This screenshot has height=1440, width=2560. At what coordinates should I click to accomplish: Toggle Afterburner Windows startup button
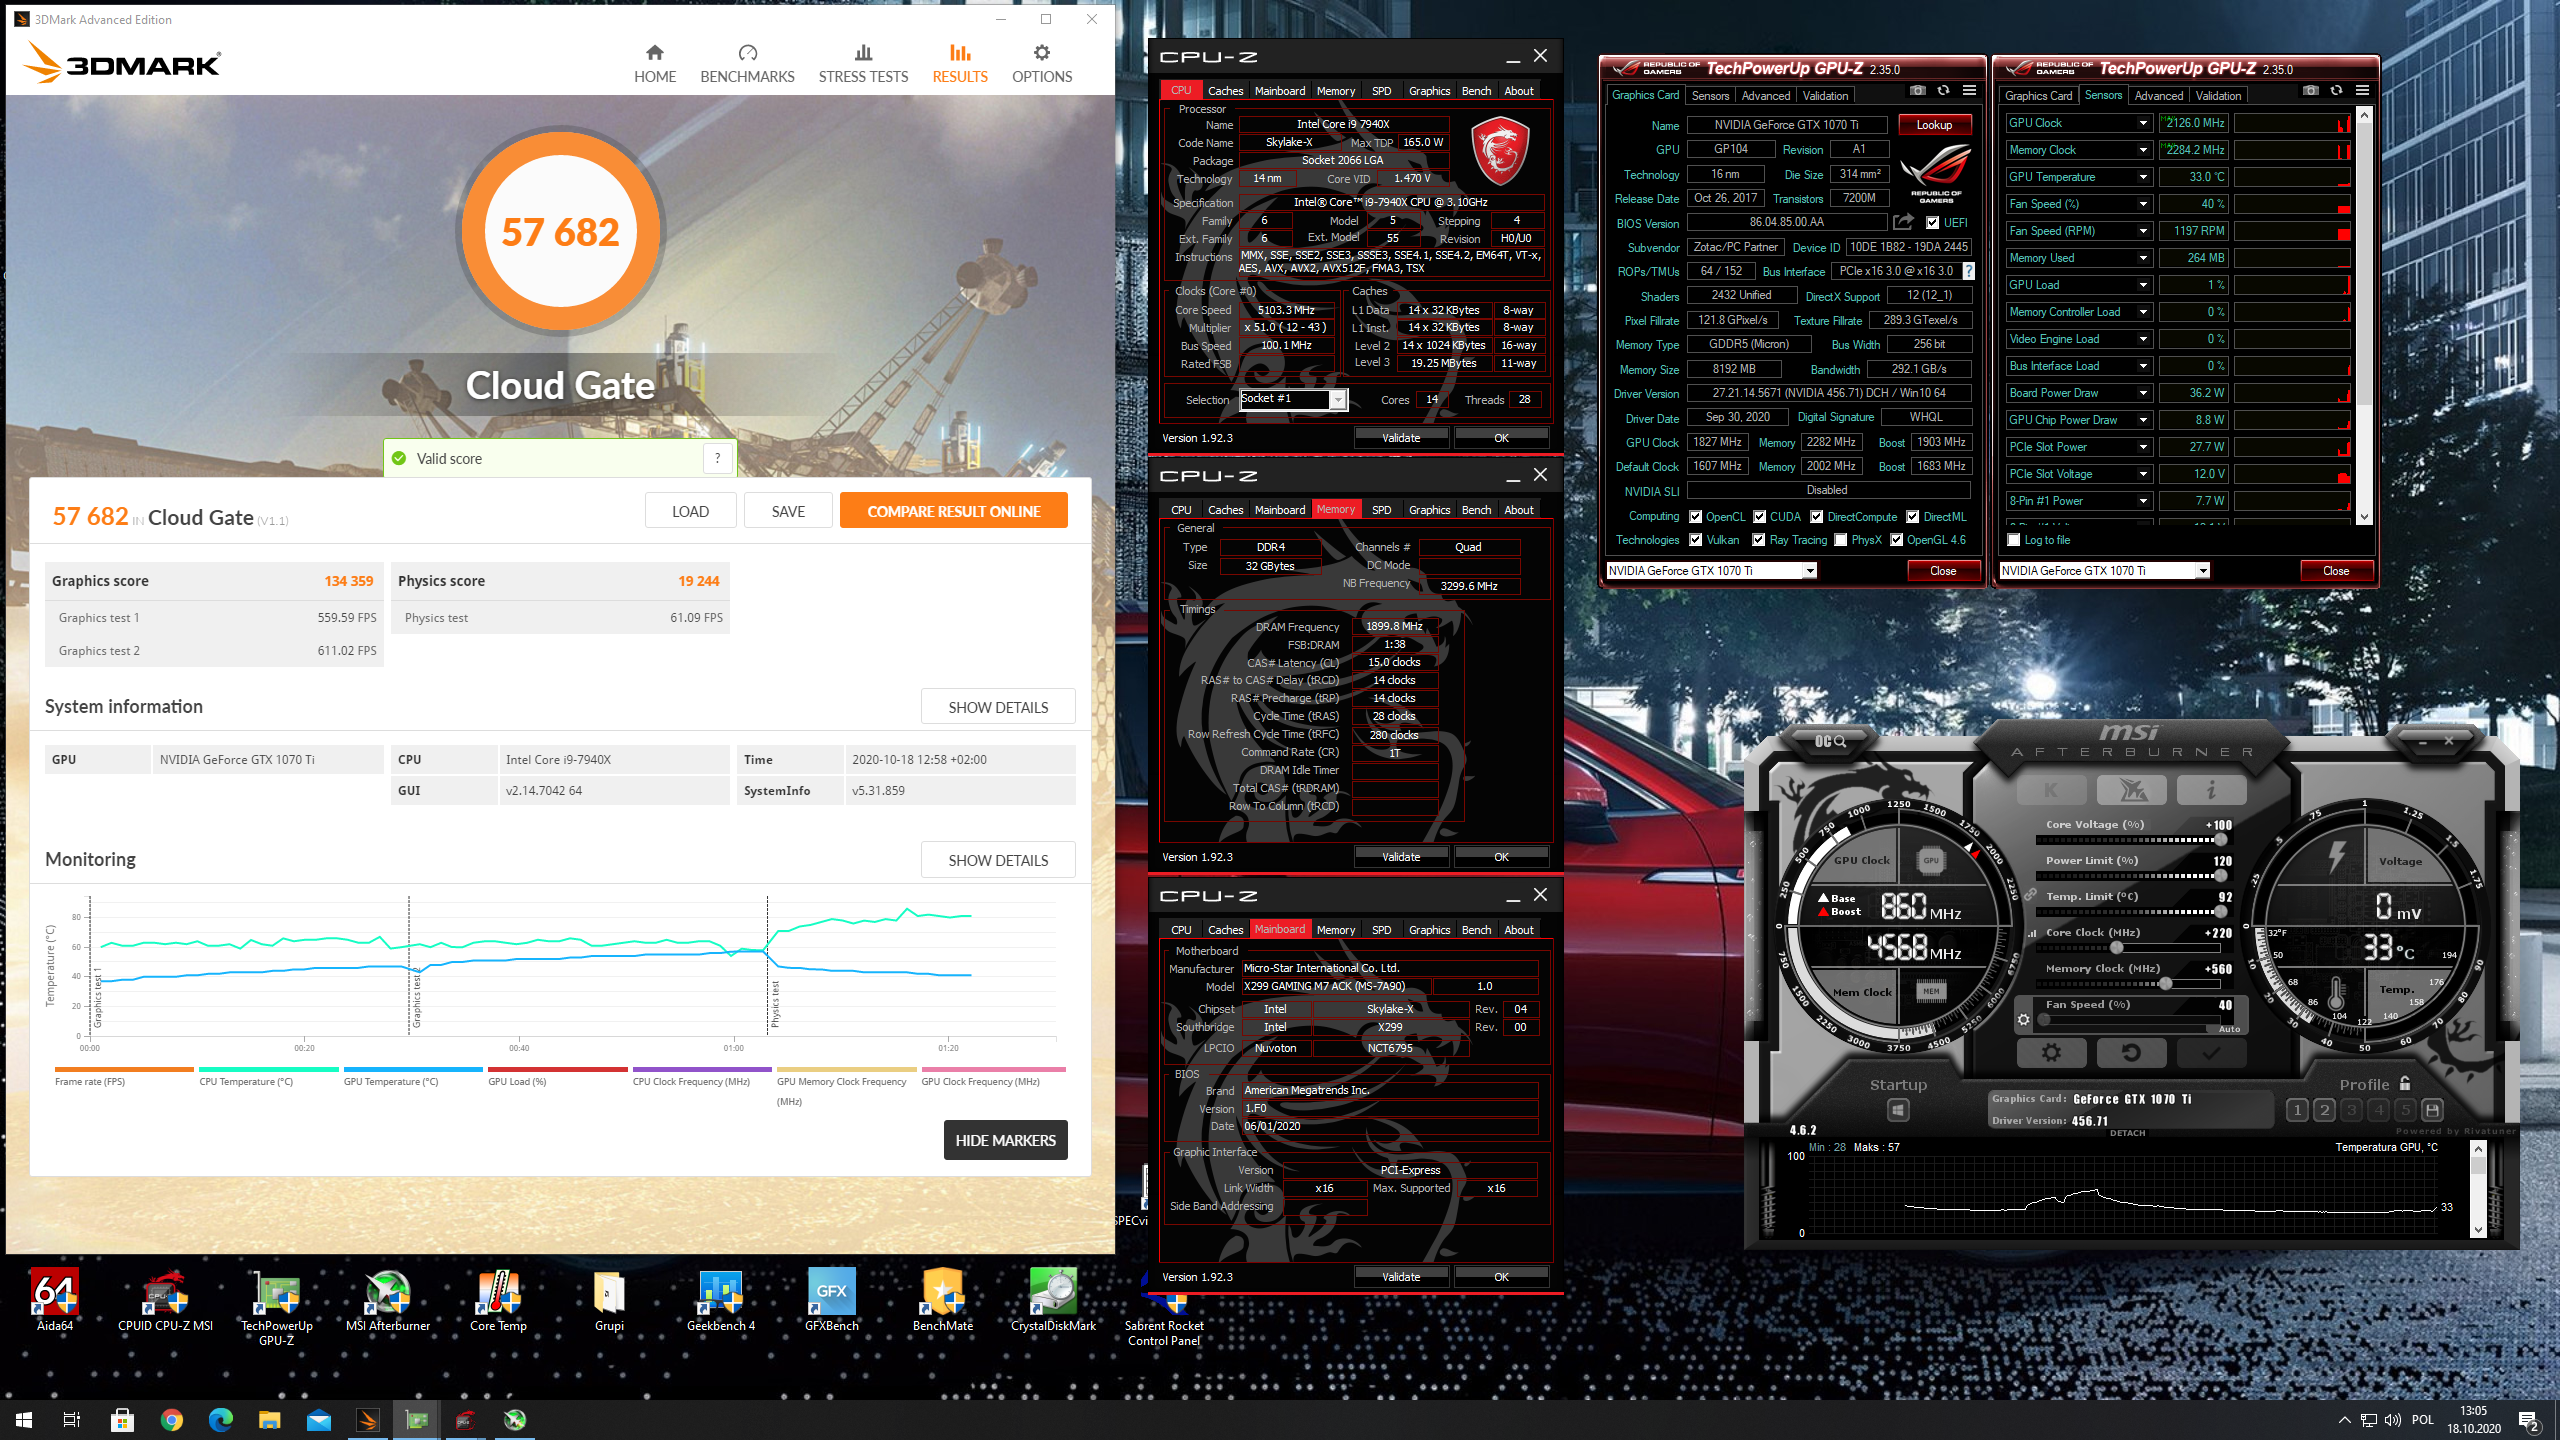(1897, 1110)
